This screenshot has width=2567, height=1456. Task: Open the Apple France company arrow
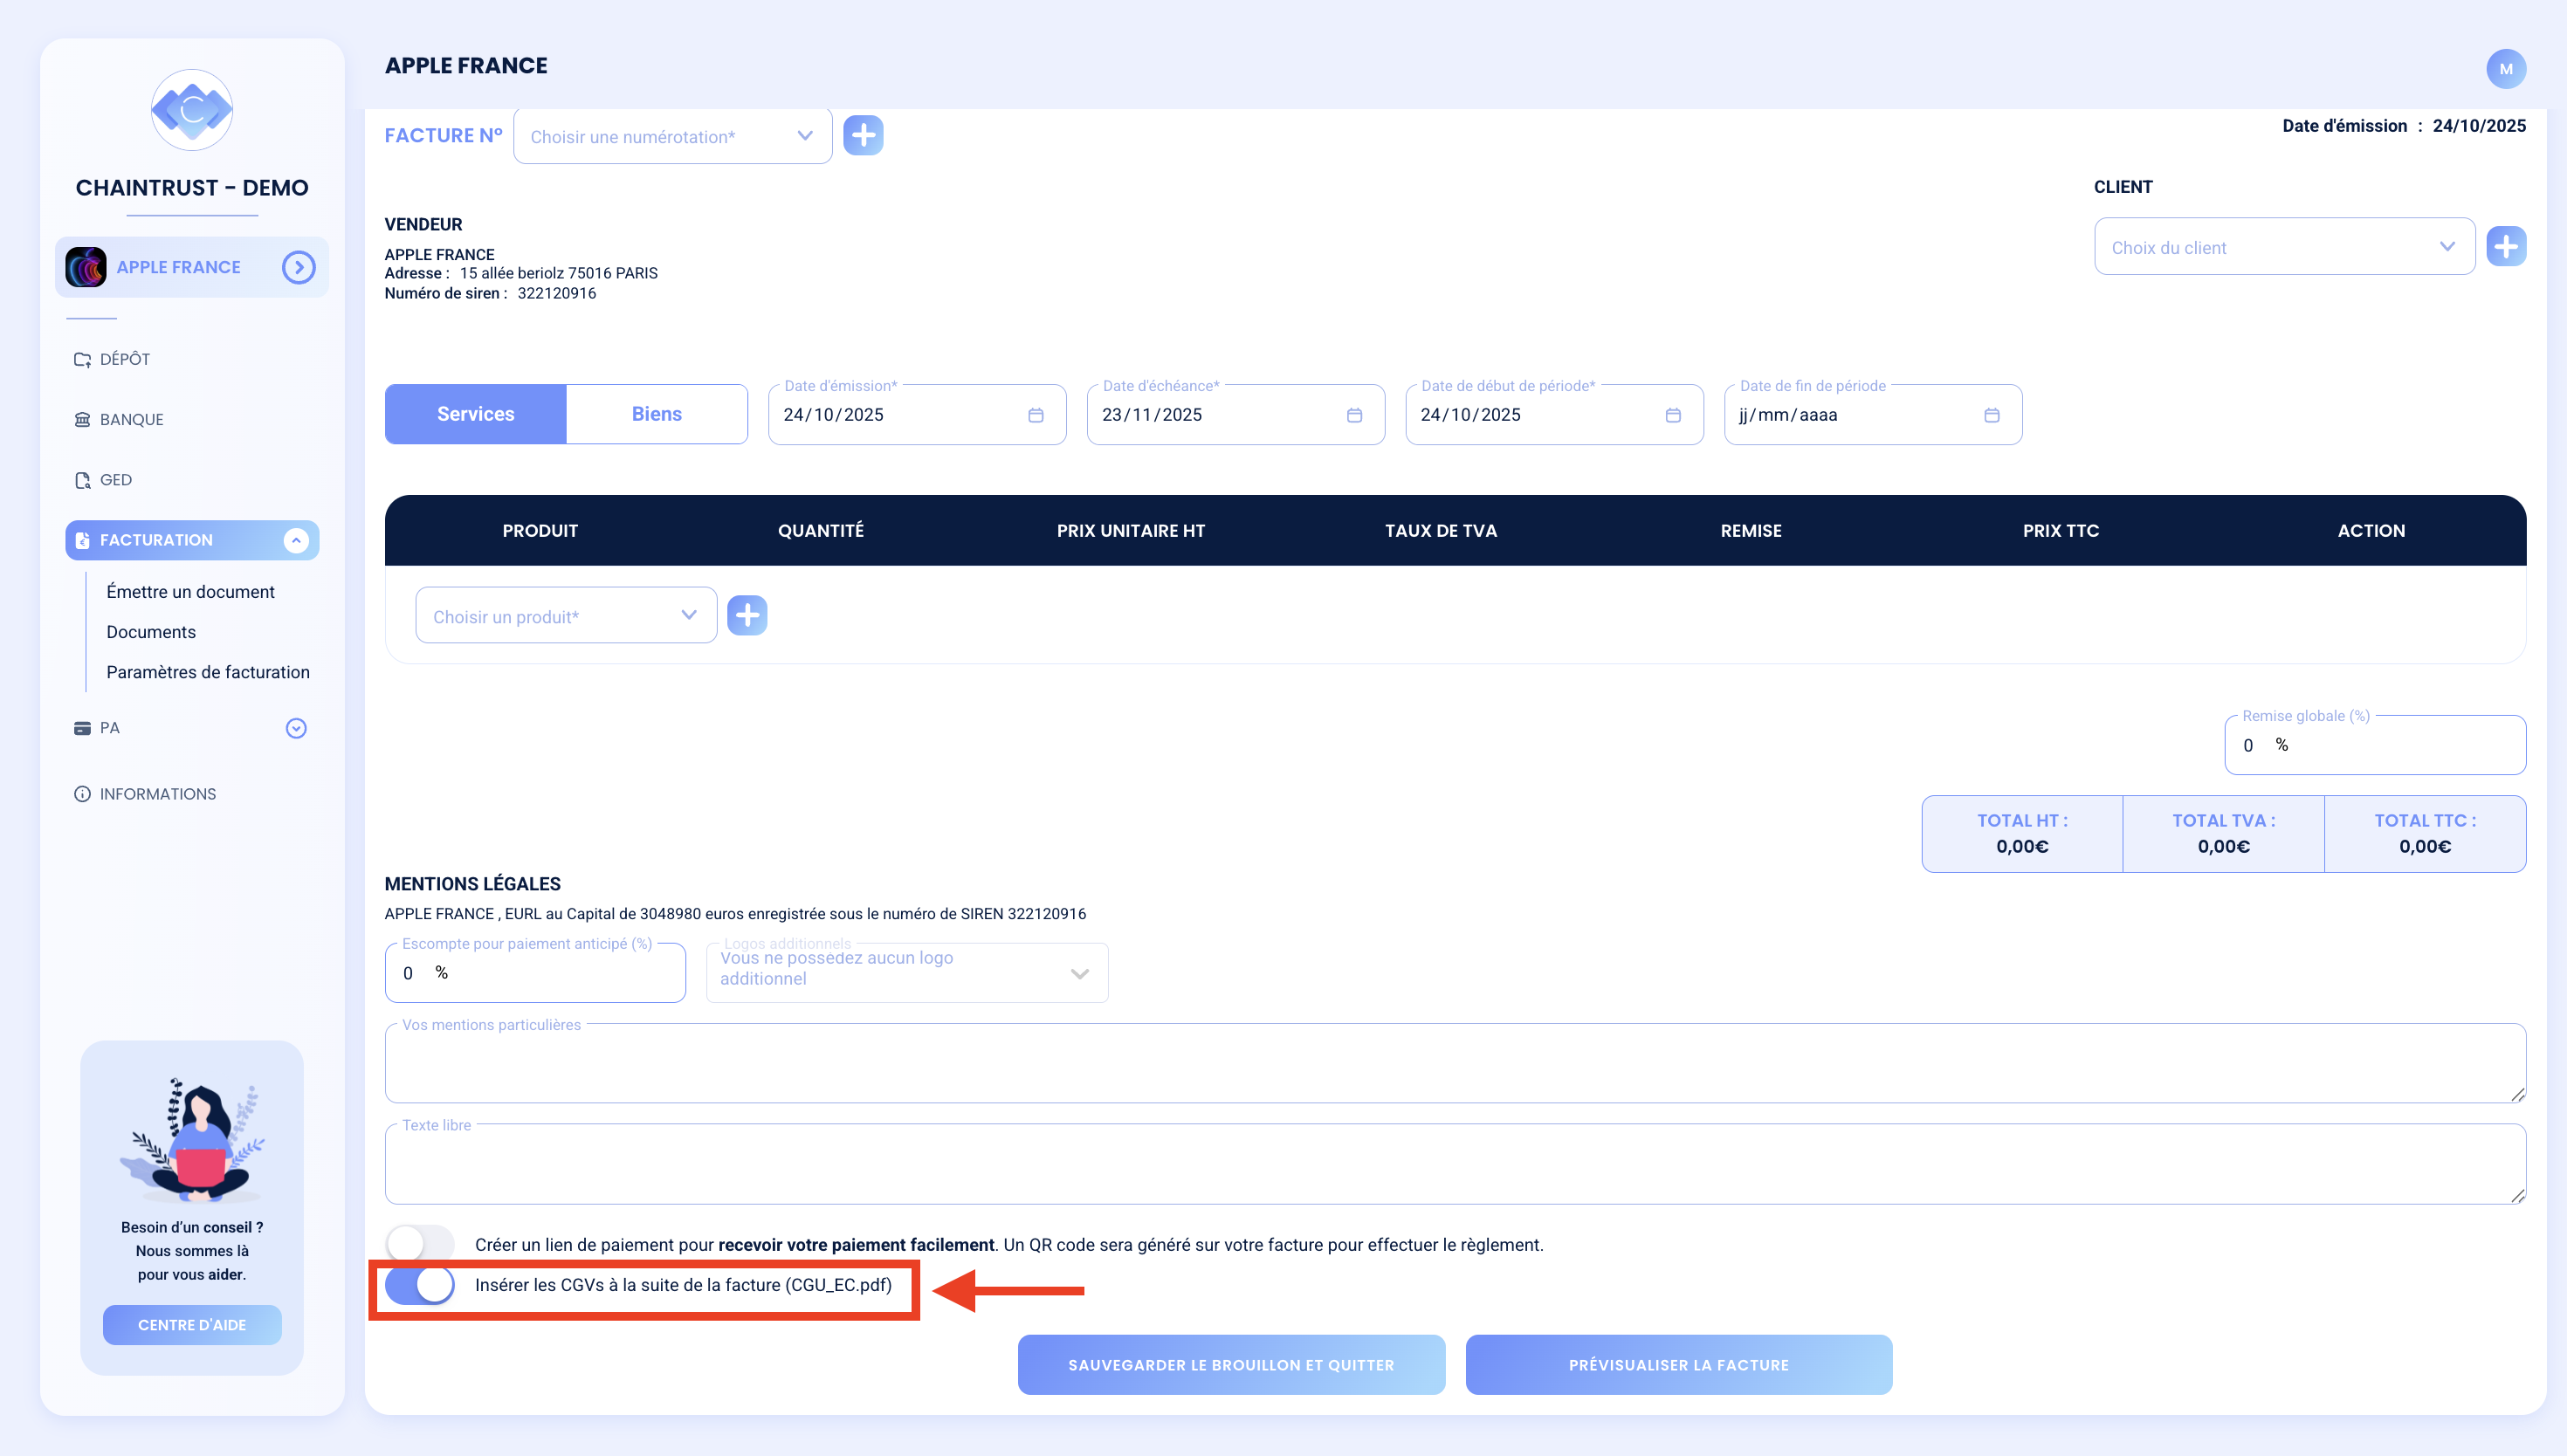point(298,267)
